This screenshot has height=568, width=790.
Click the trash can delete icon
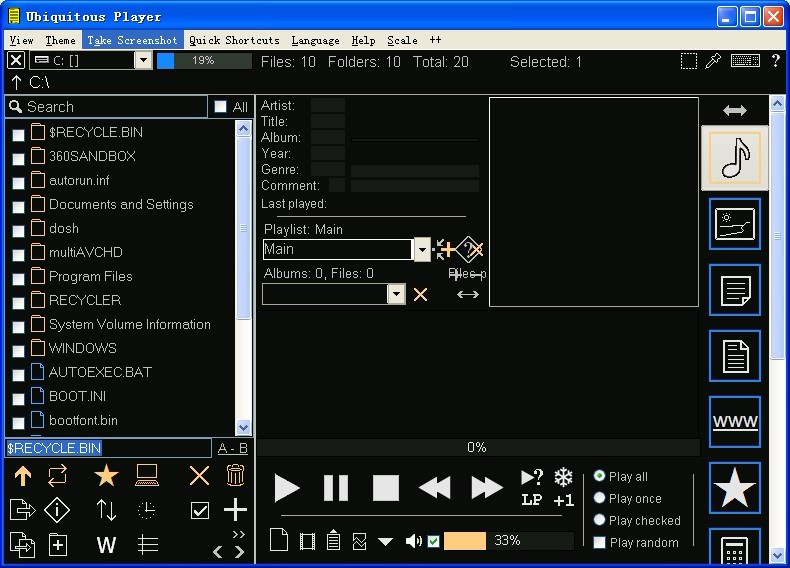(236, 476)
